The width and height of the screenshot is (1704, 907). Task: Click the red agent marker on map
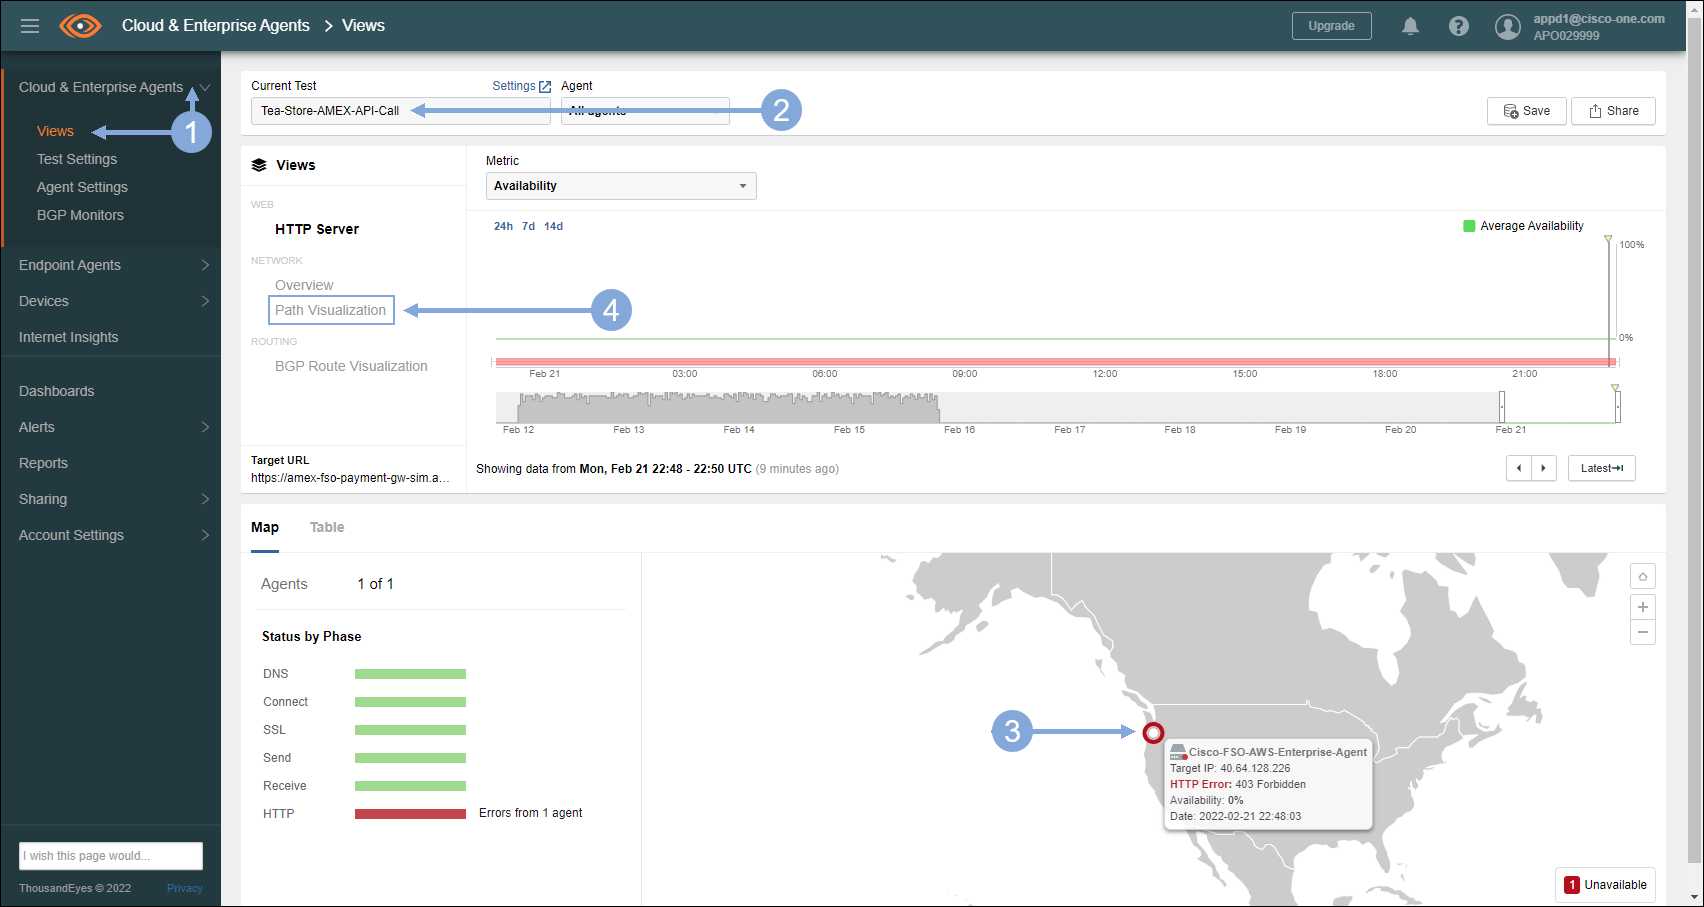1153,733
